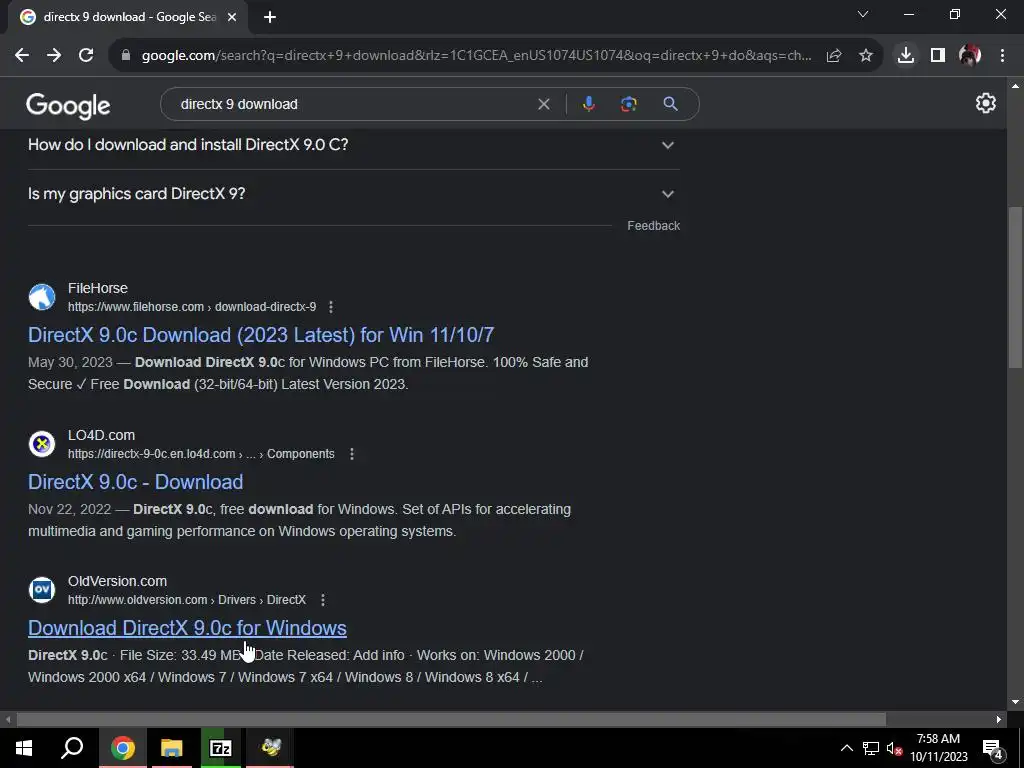Click the muted volume tray icon
Screen dimensions: 1024x768
coord(894,749)
